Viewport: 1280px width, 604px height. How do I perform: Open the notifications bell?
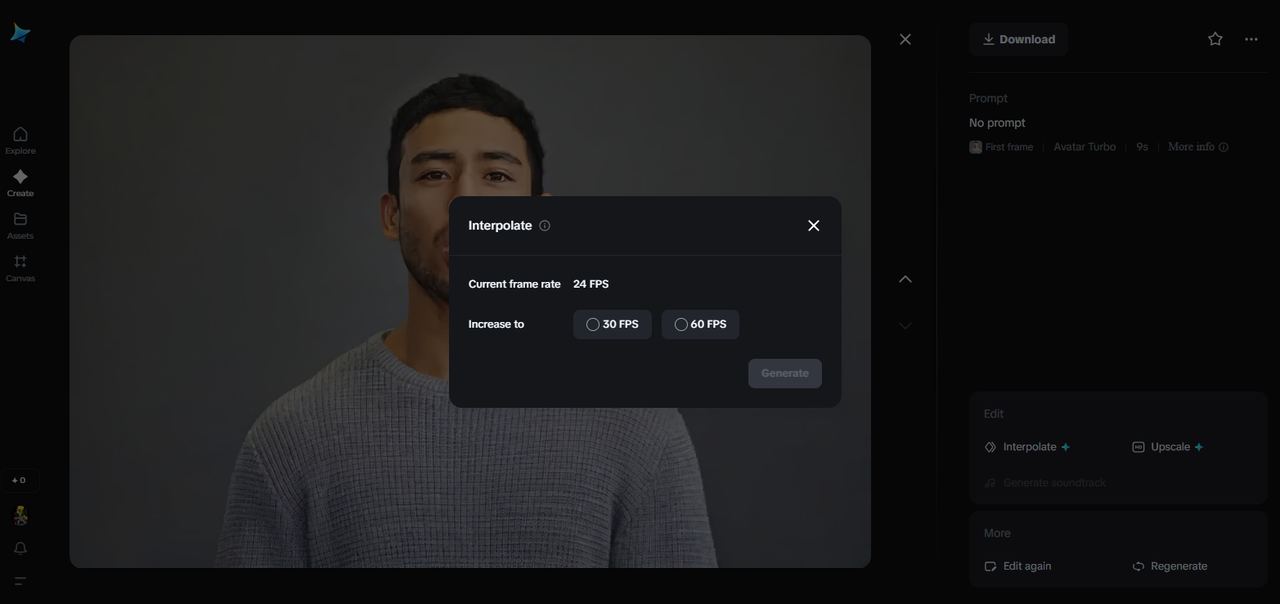(x=20, y=549)
